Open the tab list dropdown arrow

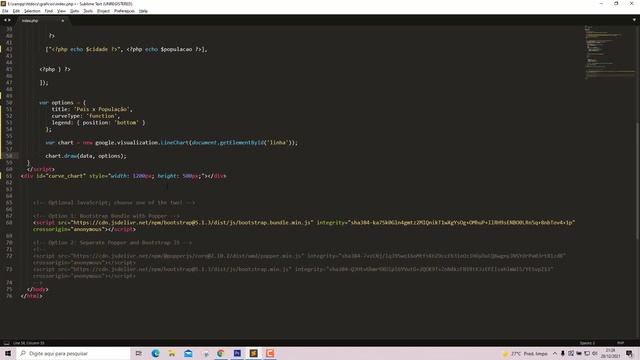pyautogui.click(x=634, y=20)
